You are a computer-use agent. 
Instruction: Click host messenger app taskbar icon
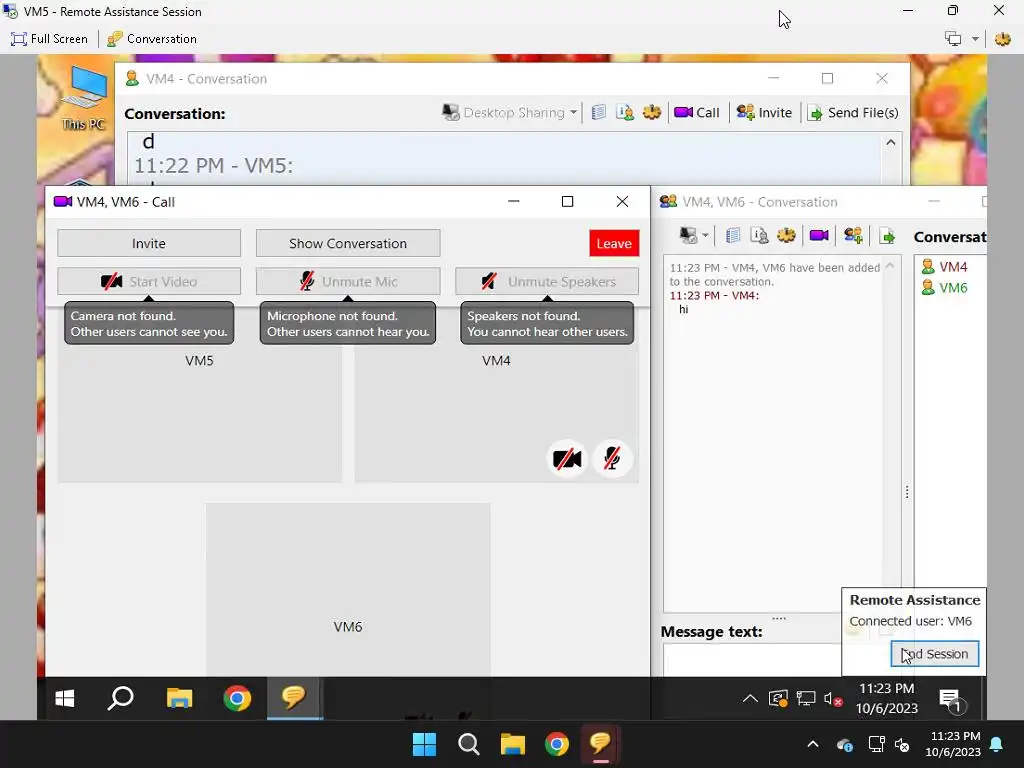[600, 744]
